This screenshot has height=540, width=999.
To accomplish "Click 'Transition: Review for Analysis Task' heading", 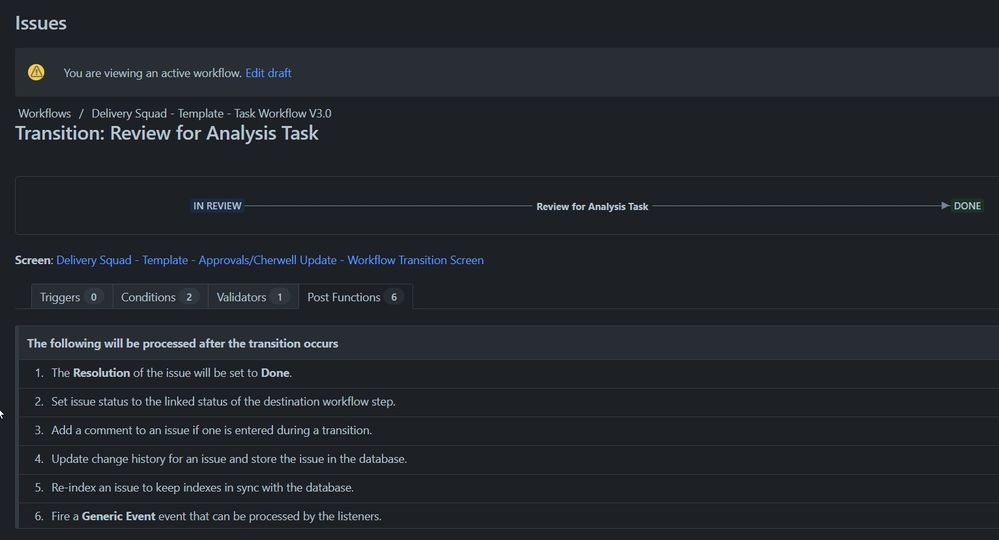I will point(167,133).
